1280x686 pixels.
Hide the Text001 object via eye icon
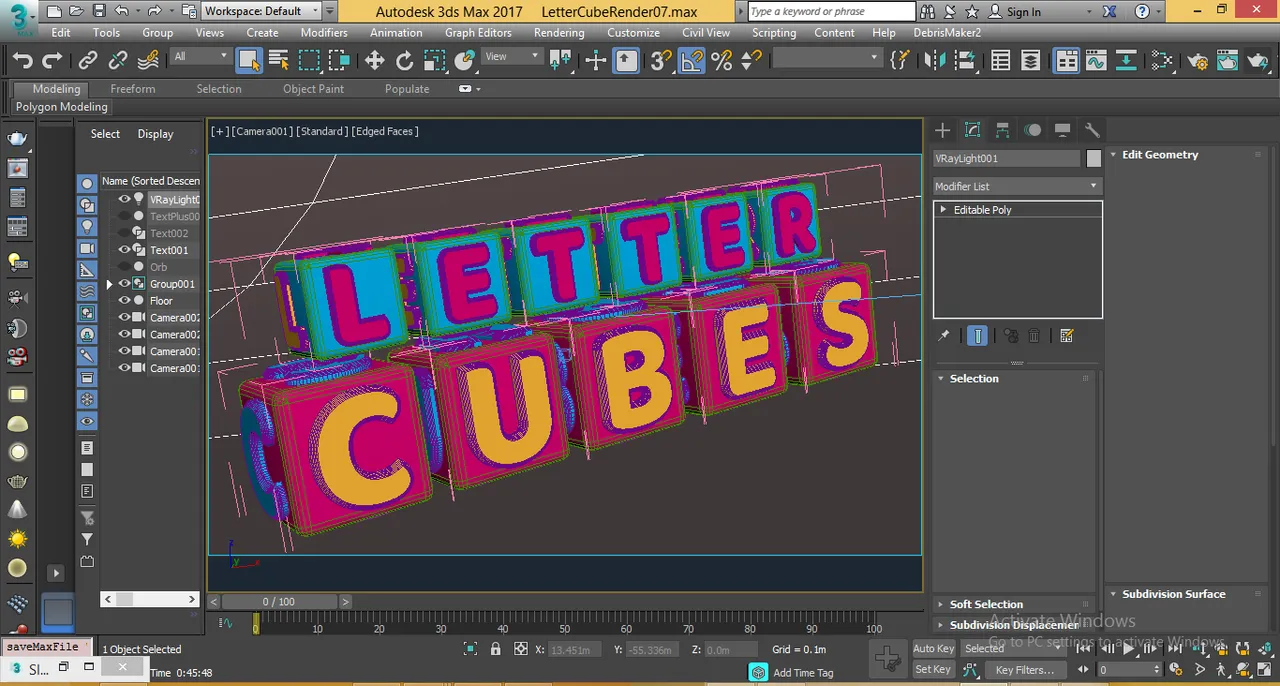click(125, 250)
